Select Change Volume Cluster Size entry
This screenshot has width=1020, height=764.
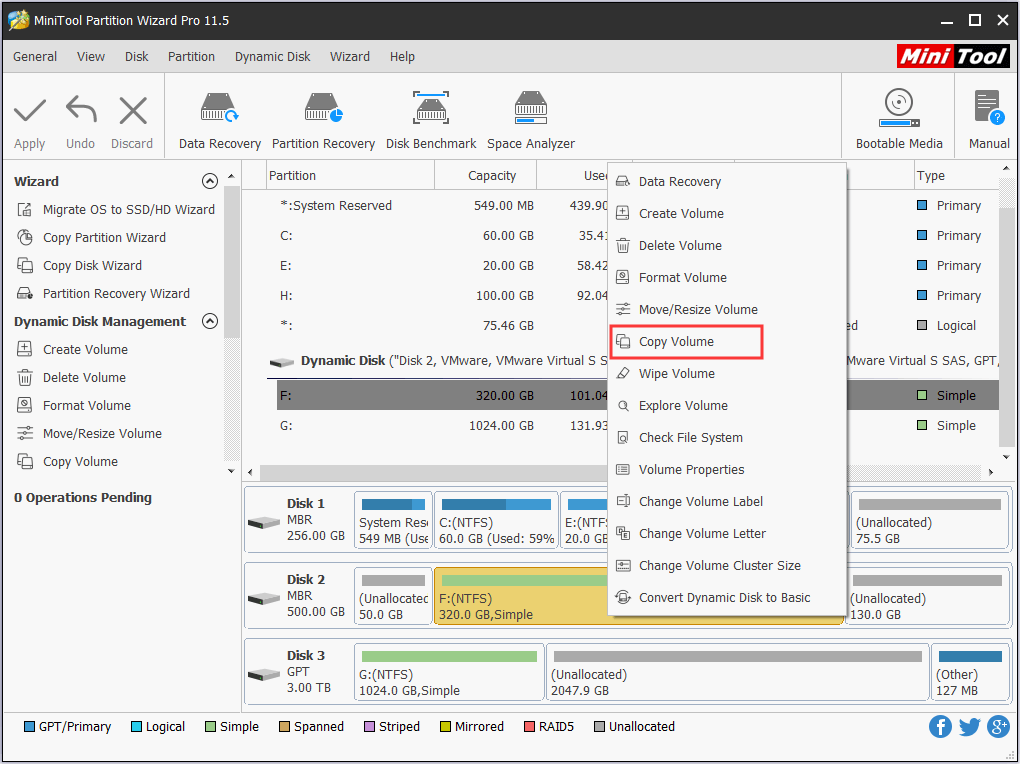727,566
